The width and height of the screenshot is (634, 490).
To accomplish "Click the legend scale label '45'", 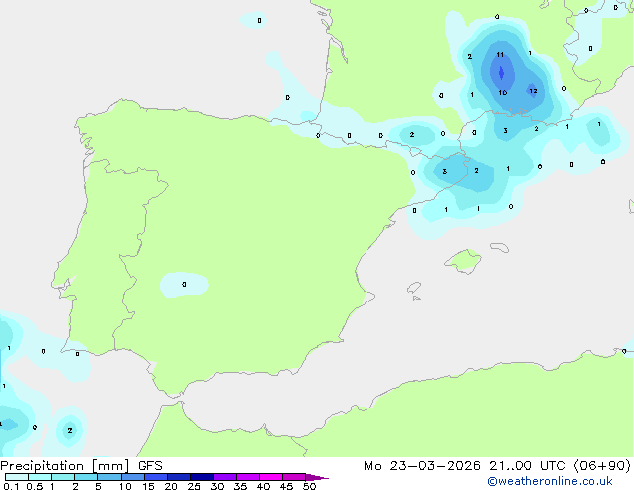I will pos(286,486).
